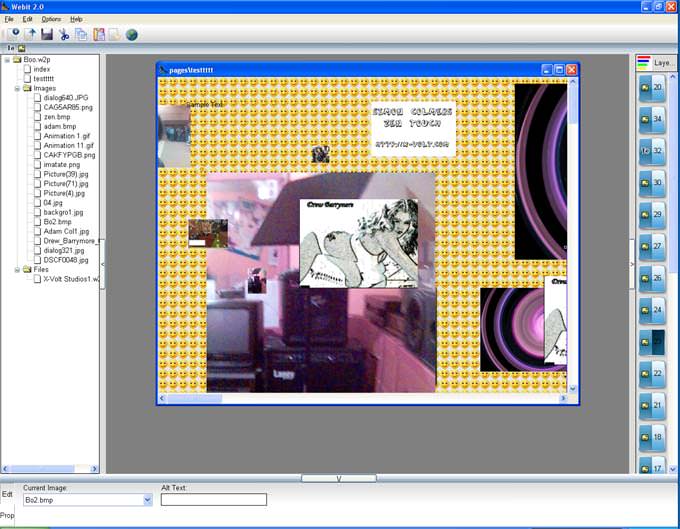Select layer 18 in Layers panel
This screenshot has height=529, width=680.
coord(652,437)
